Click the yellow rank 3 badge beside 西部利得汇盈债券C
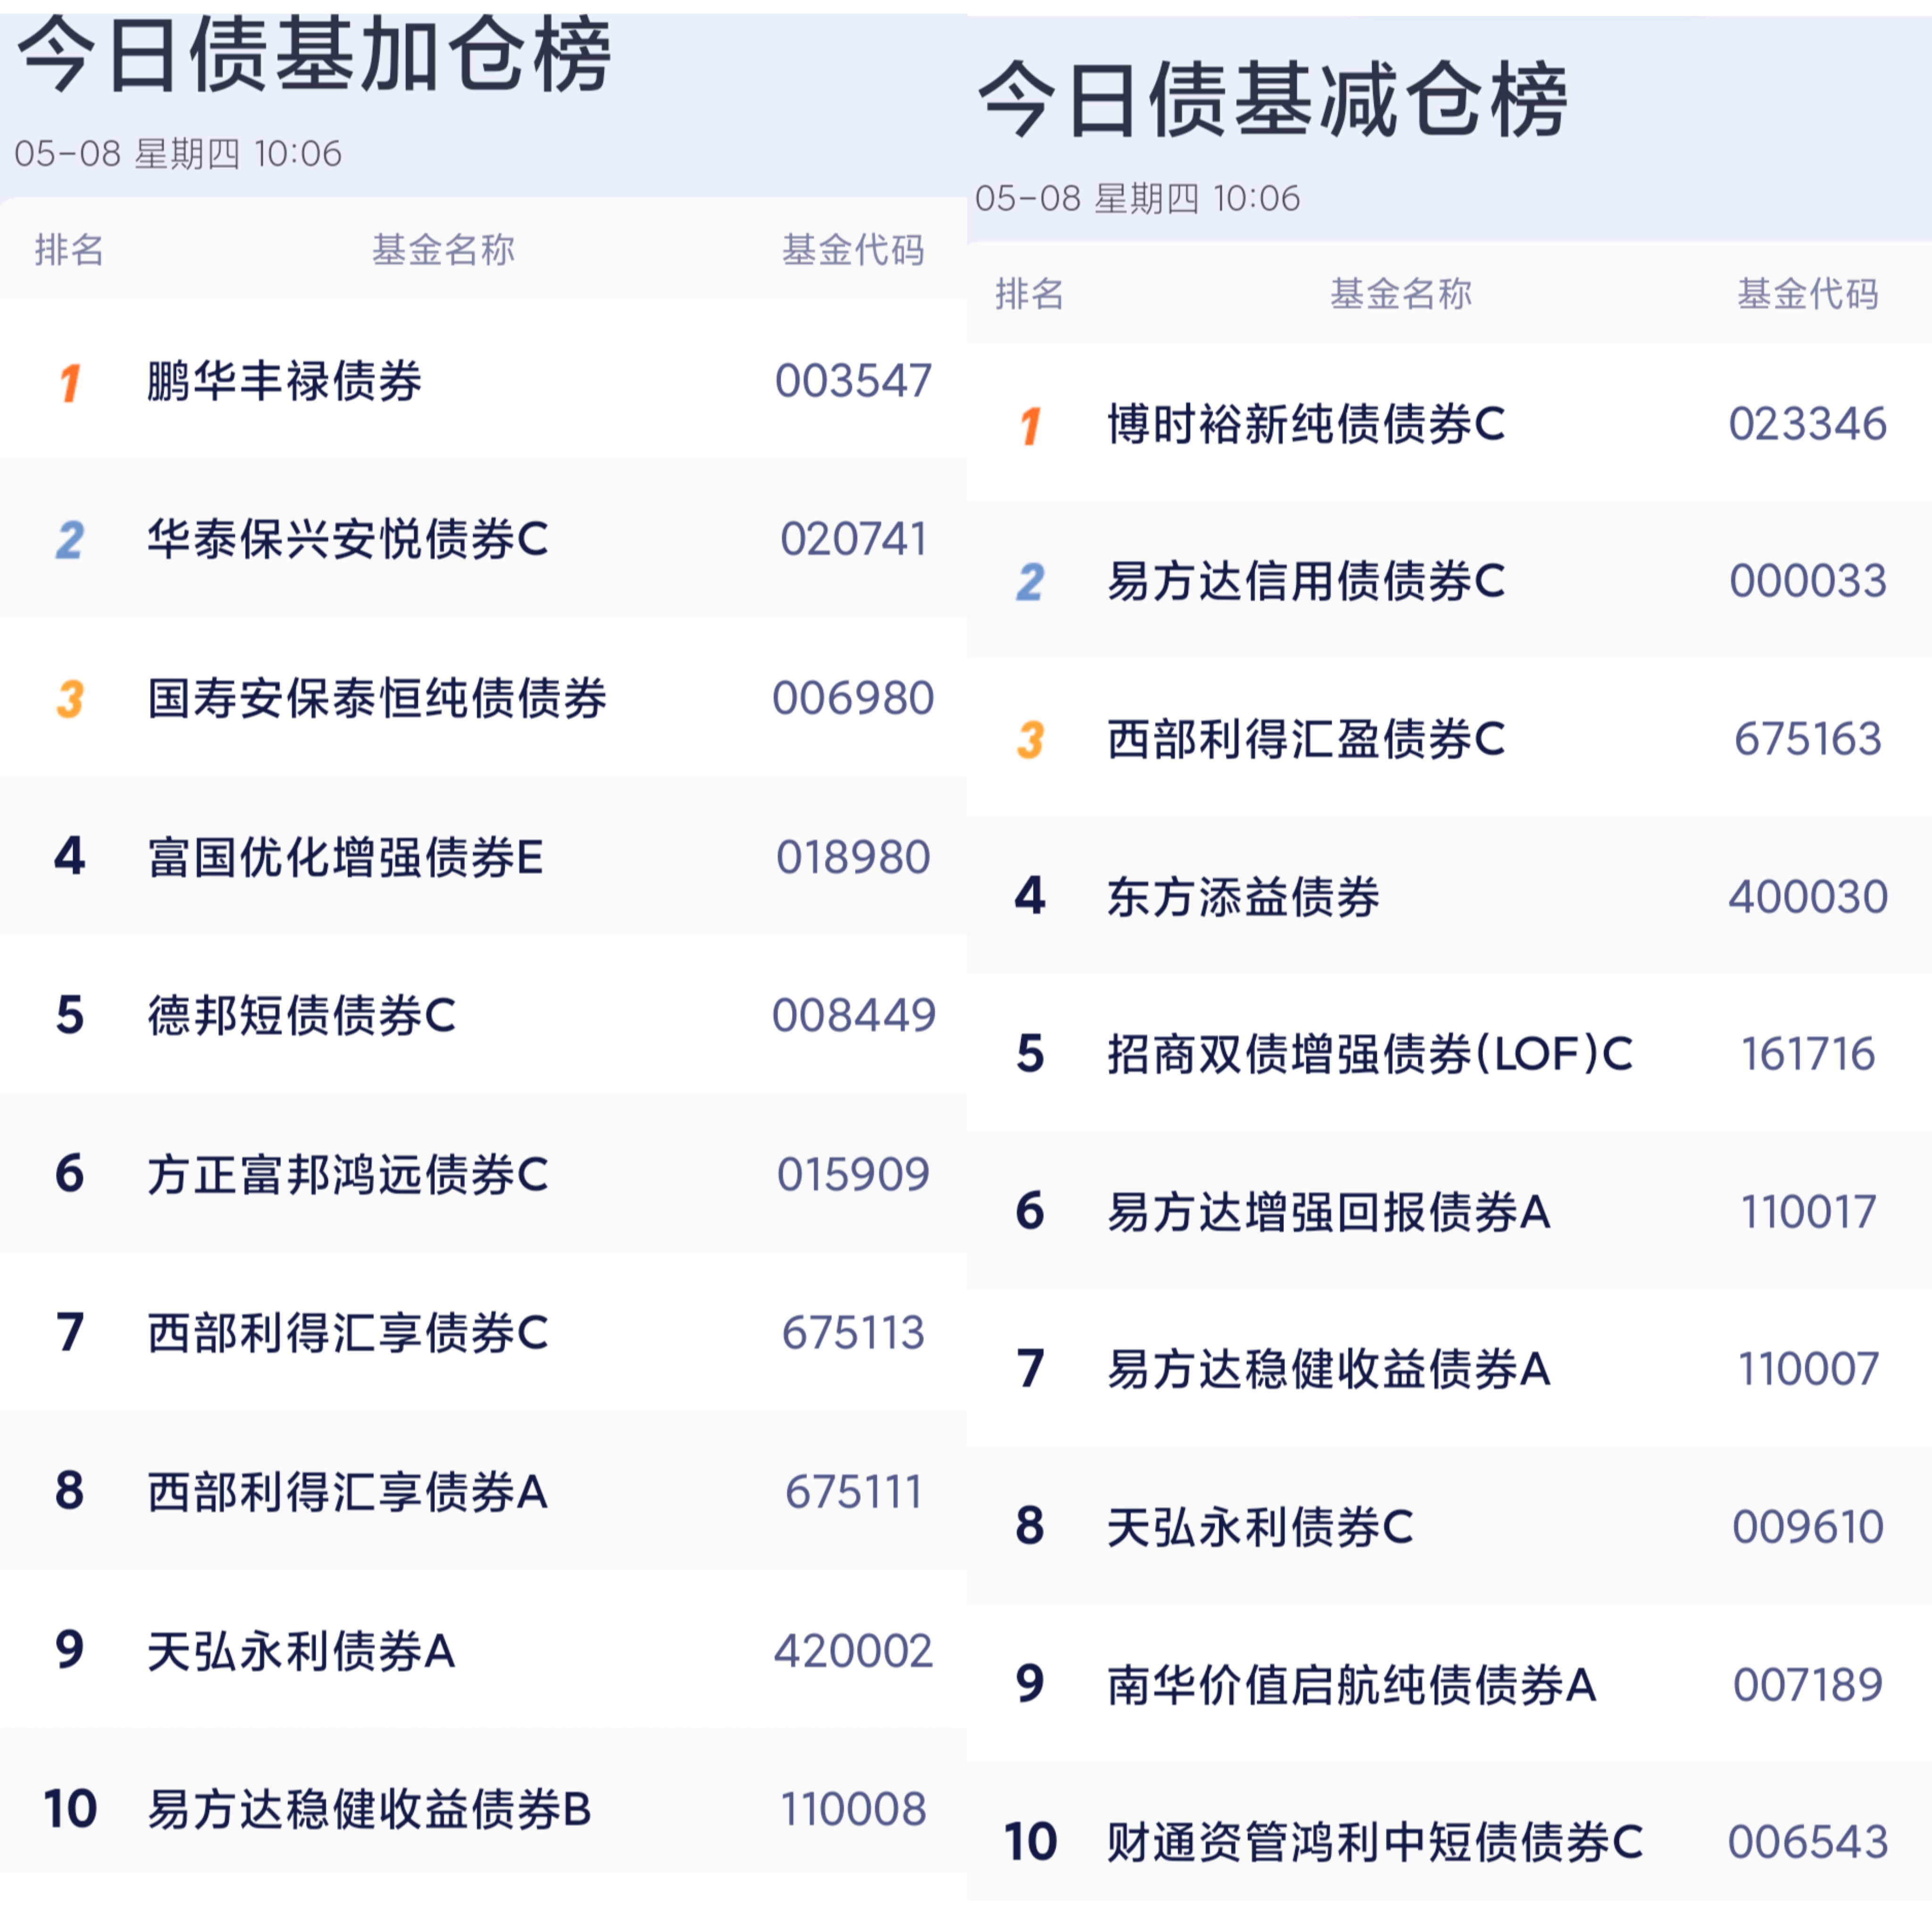The height and width of the screenshot is (1932, 1932). tap(1031, 740)
